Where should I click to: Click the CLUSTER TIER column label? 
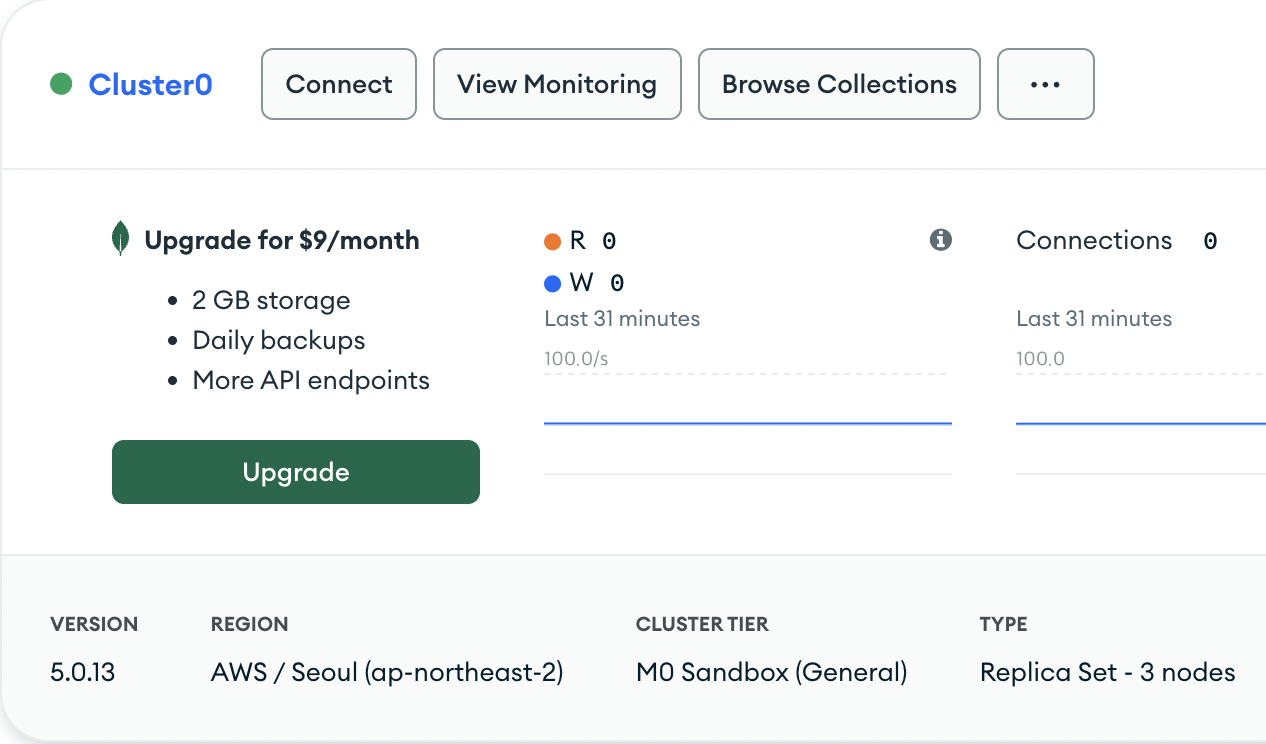(x=702, y=624)
